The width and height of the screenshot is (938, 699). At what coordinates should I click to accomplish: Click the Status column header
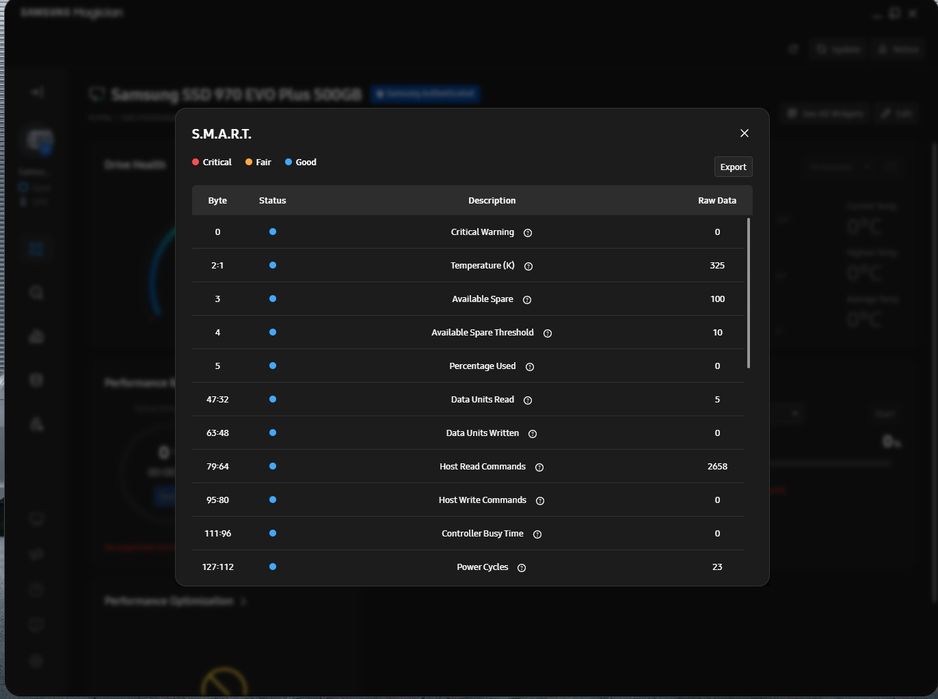pyautogui.click(x=272, y=200)
